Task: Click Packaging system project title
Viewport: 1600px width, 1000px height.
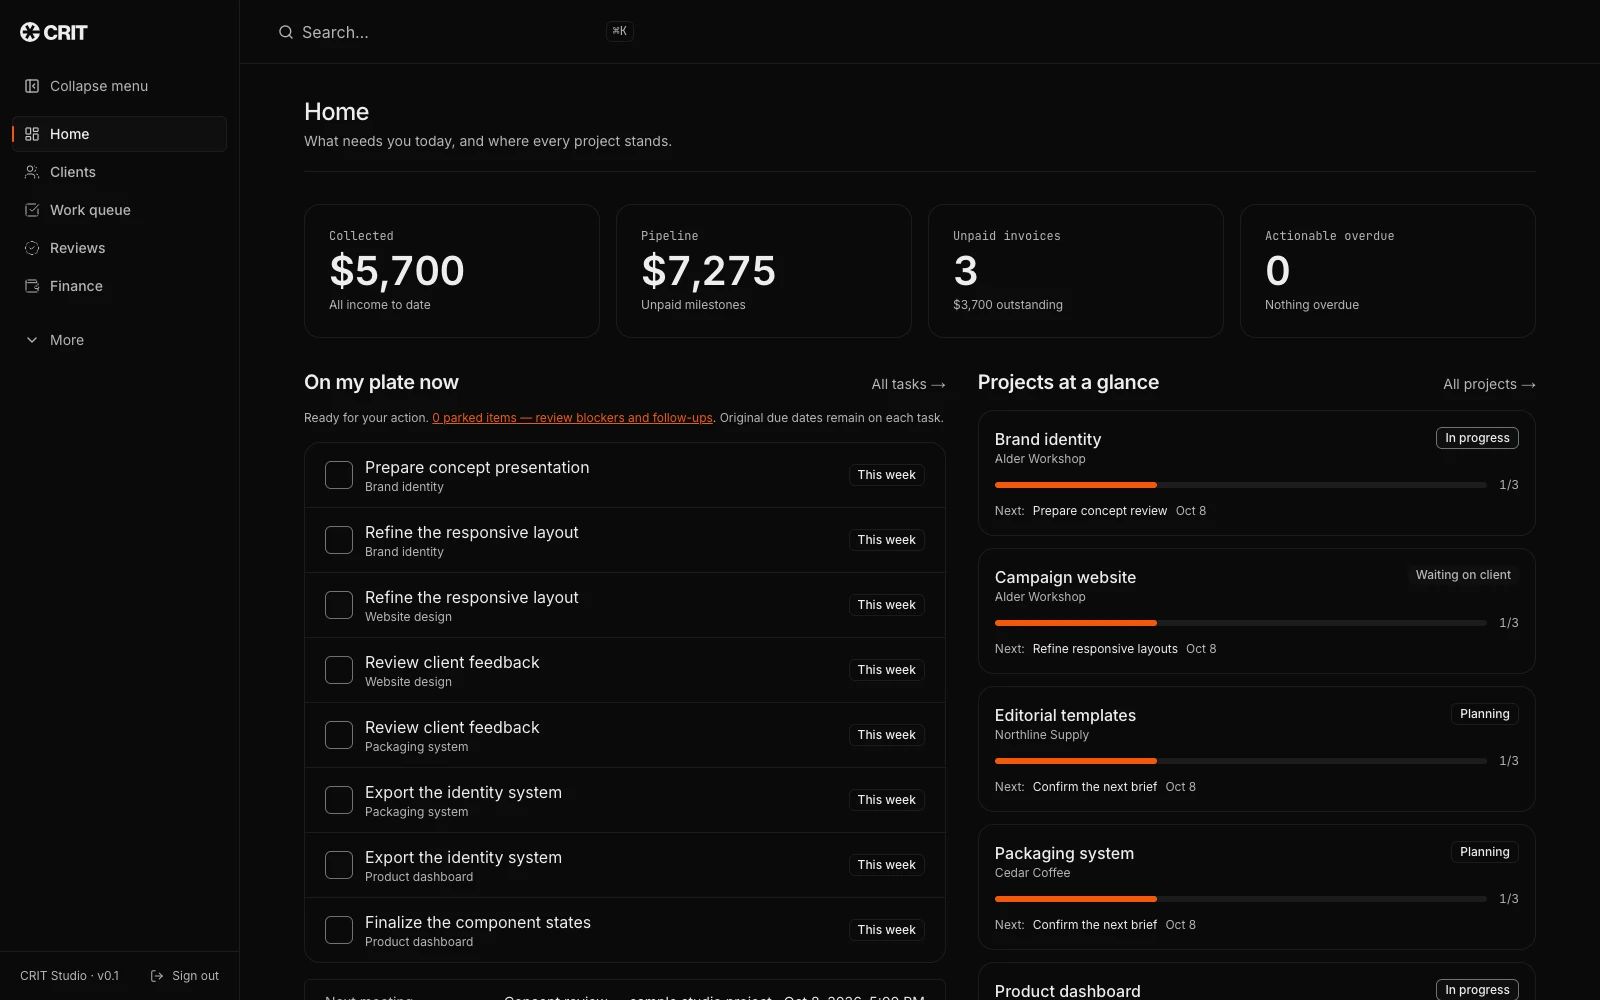Action: click(1064, 853)
